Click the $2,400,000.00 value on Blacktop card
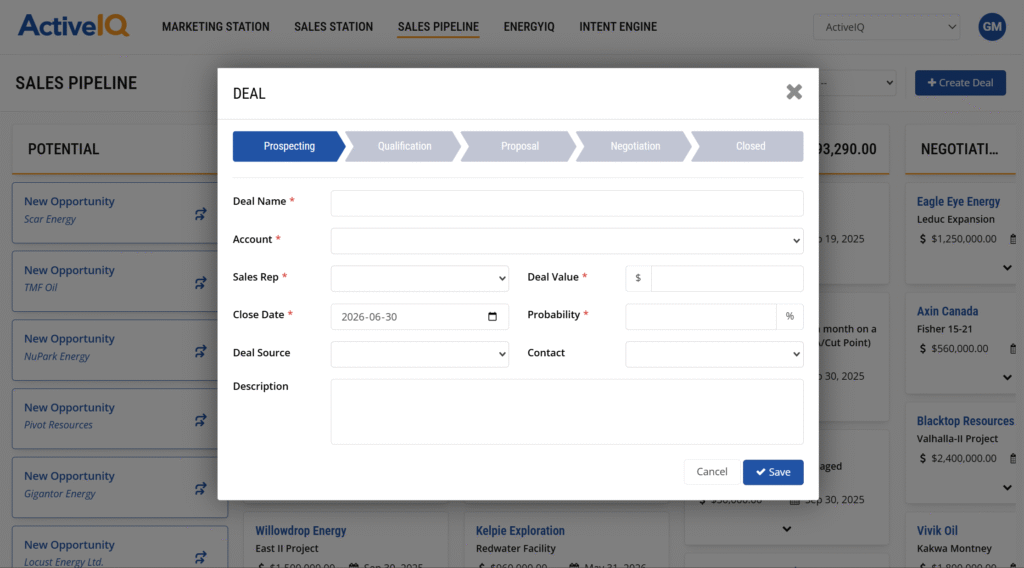1024x568 pixels. click(x=963, y=458)
